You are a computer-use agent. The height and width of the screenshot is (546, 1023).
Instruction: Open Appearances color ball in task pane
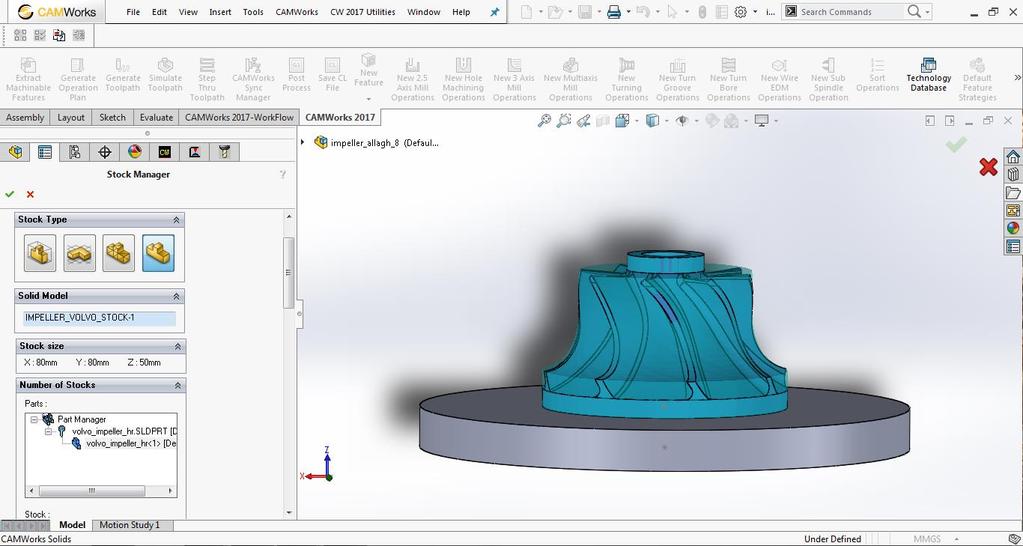[x=1013, y=228]
